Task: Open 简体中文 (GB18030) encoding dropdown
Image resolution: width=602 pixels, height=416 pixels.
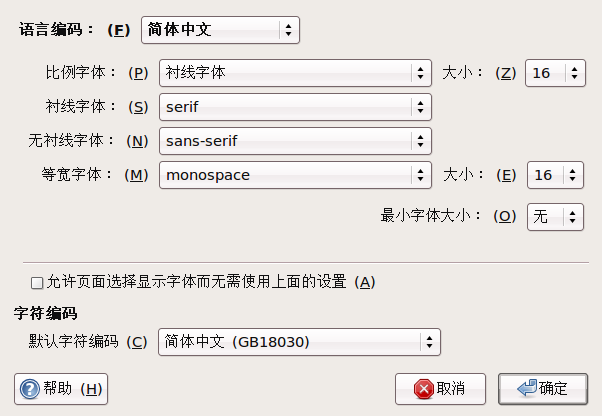Action: click(299, 342)
